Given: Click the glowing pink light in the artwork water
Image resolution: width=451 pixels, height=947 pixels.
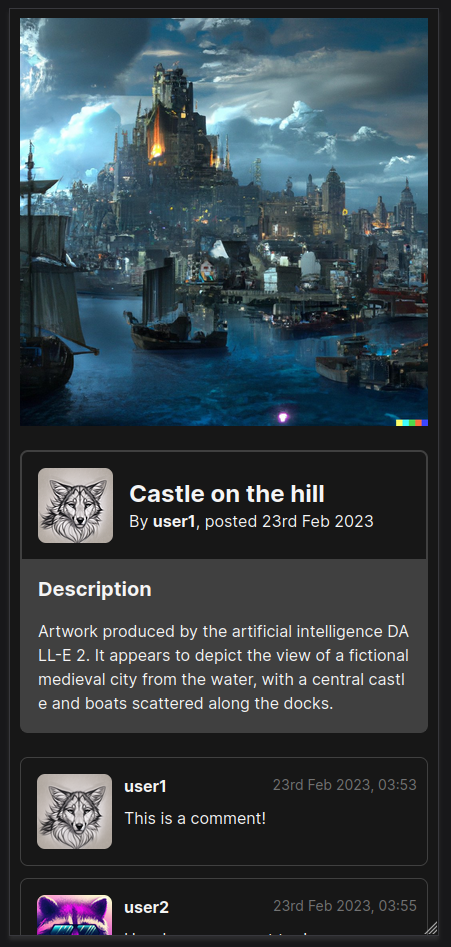Looking at the screenshot, I should (x=283, y=417).
